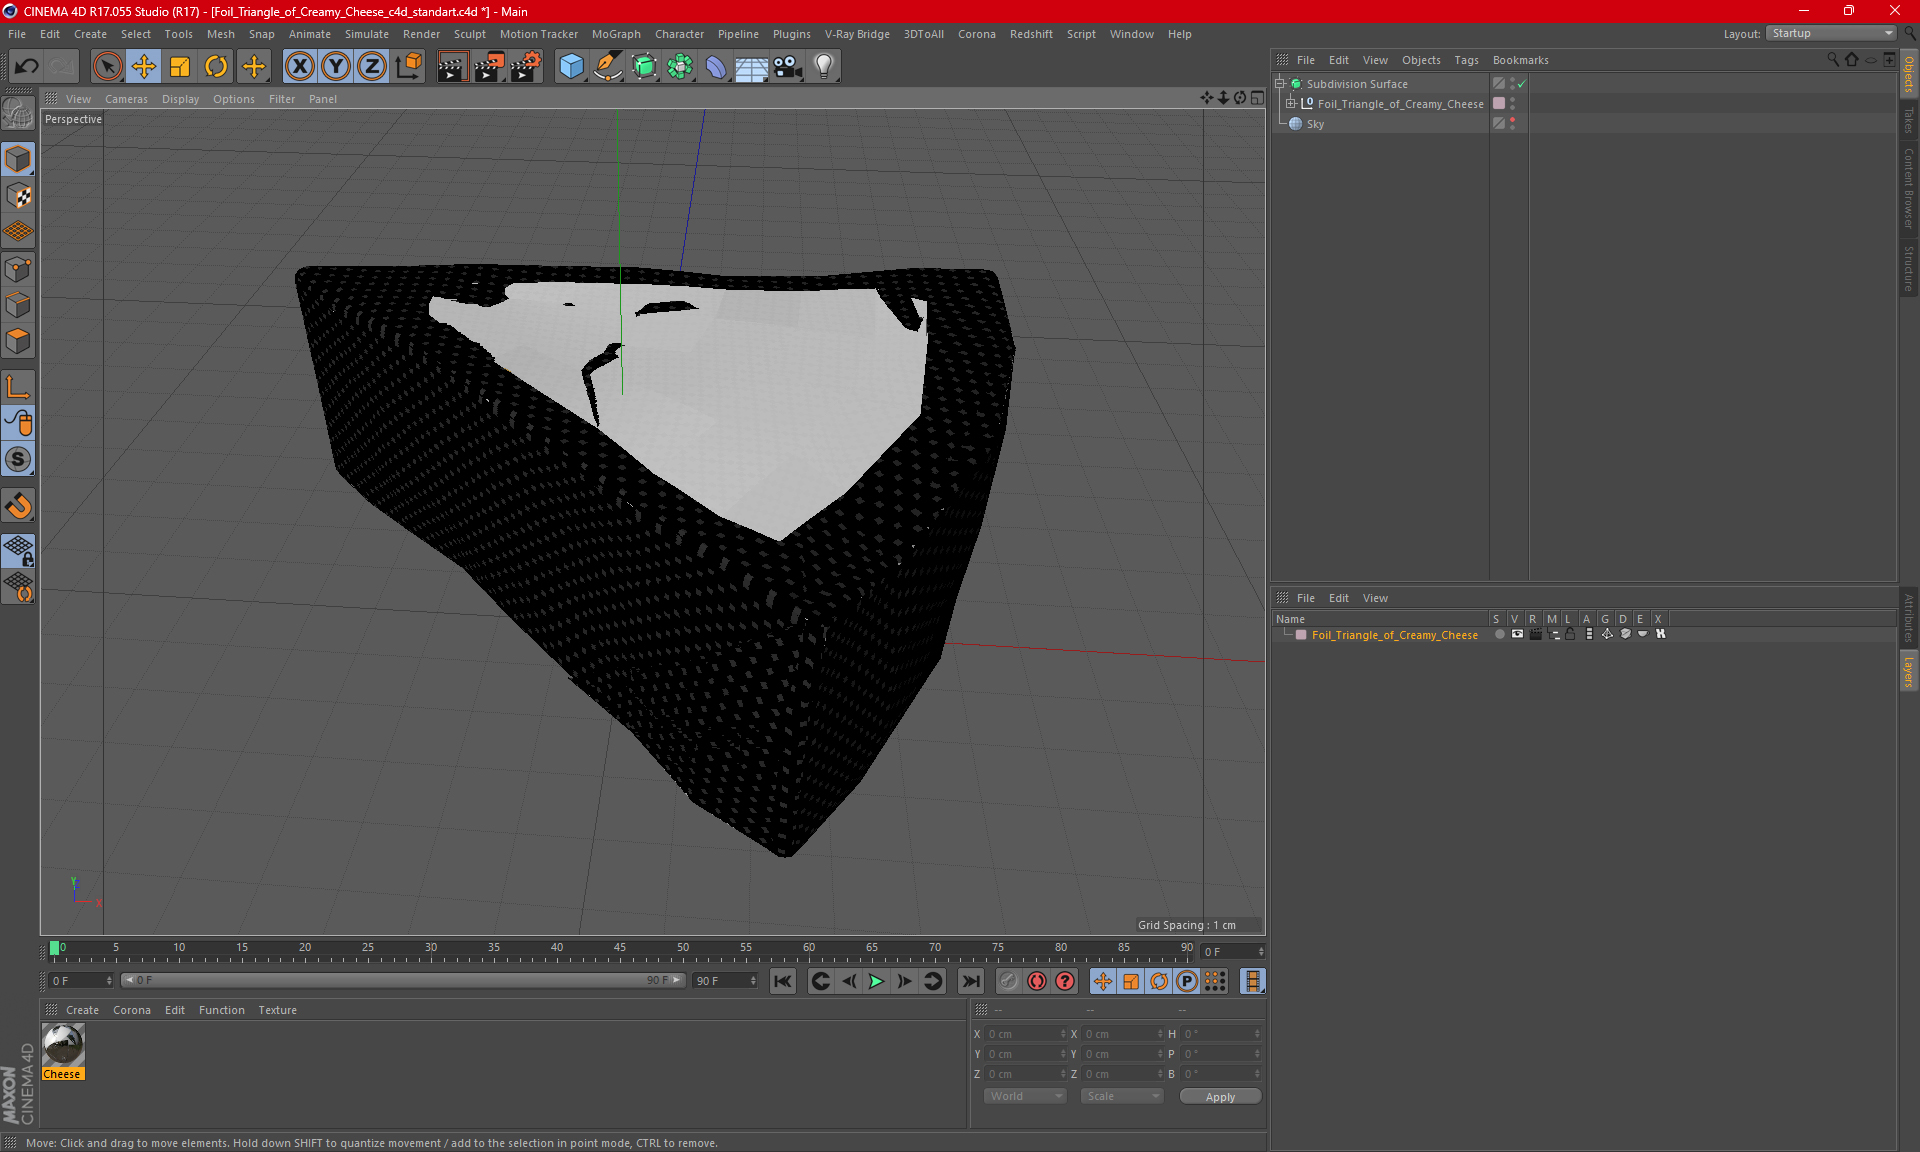Click Record Active Objects button
This screenshot has width=1920, height=1152.
click(x=1009, y=981)
